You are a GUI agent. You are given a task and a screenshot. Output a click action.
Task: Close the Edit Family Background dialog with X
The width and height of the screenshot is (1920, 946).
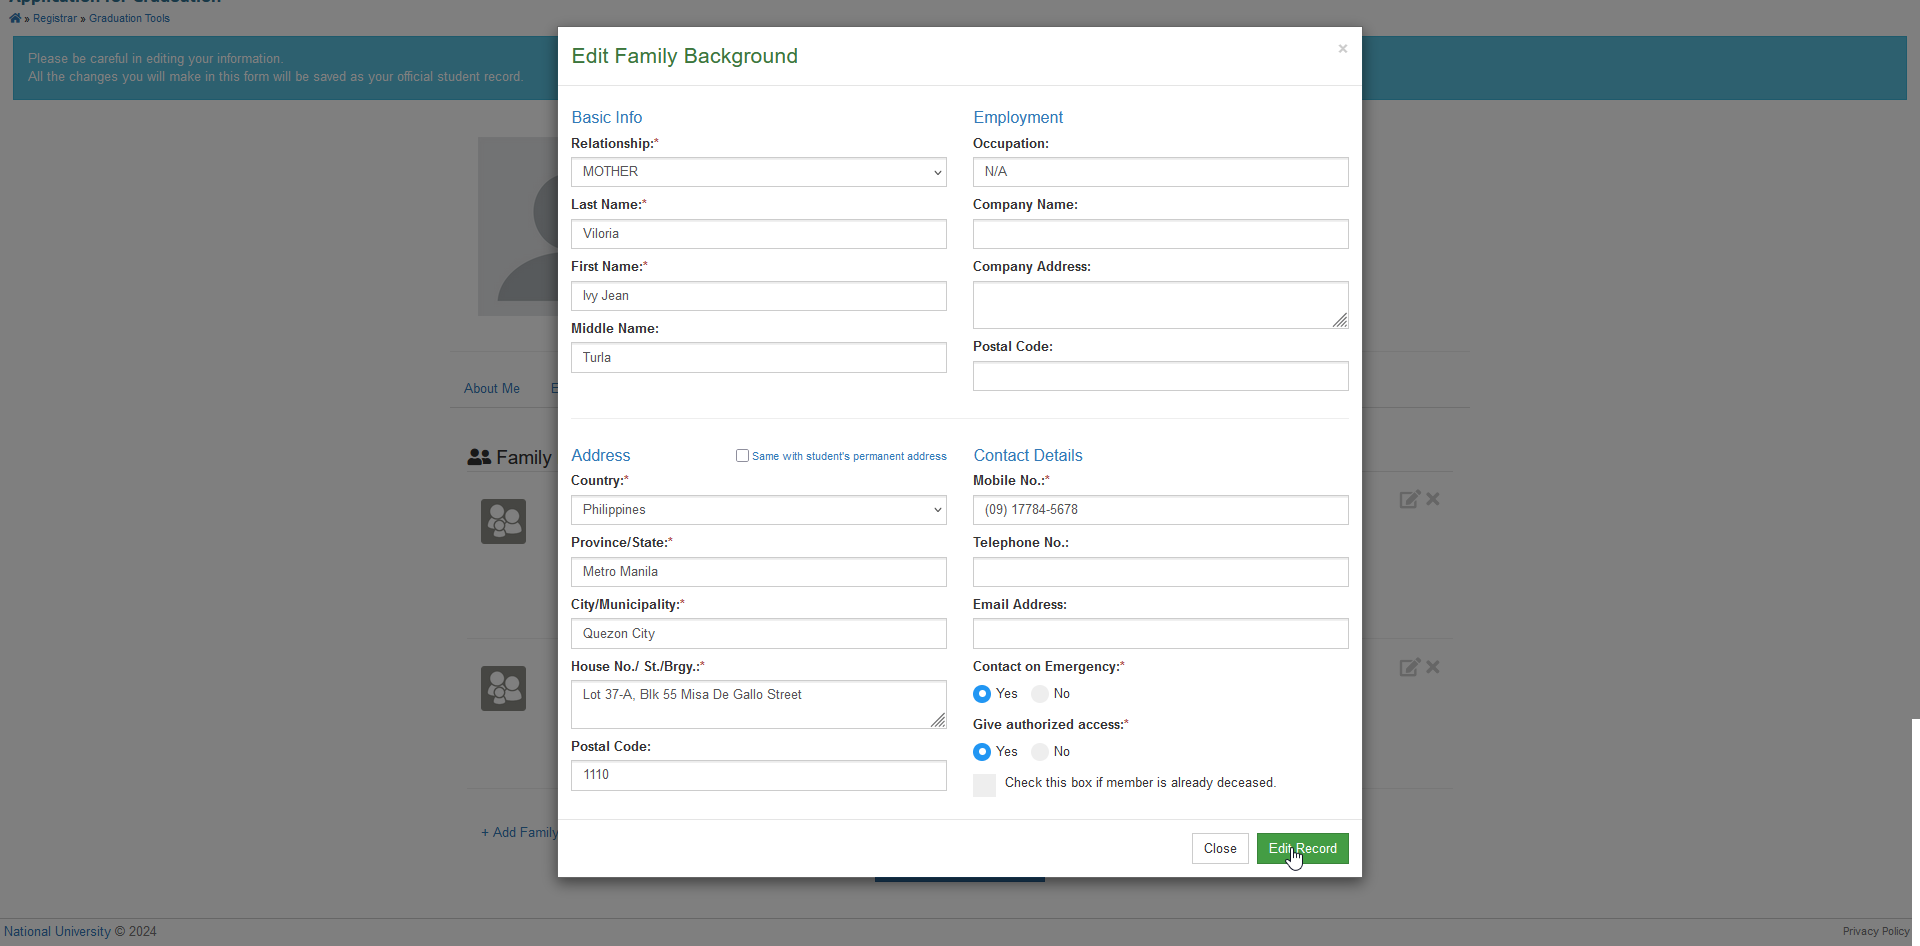[x=1343, y=48]
